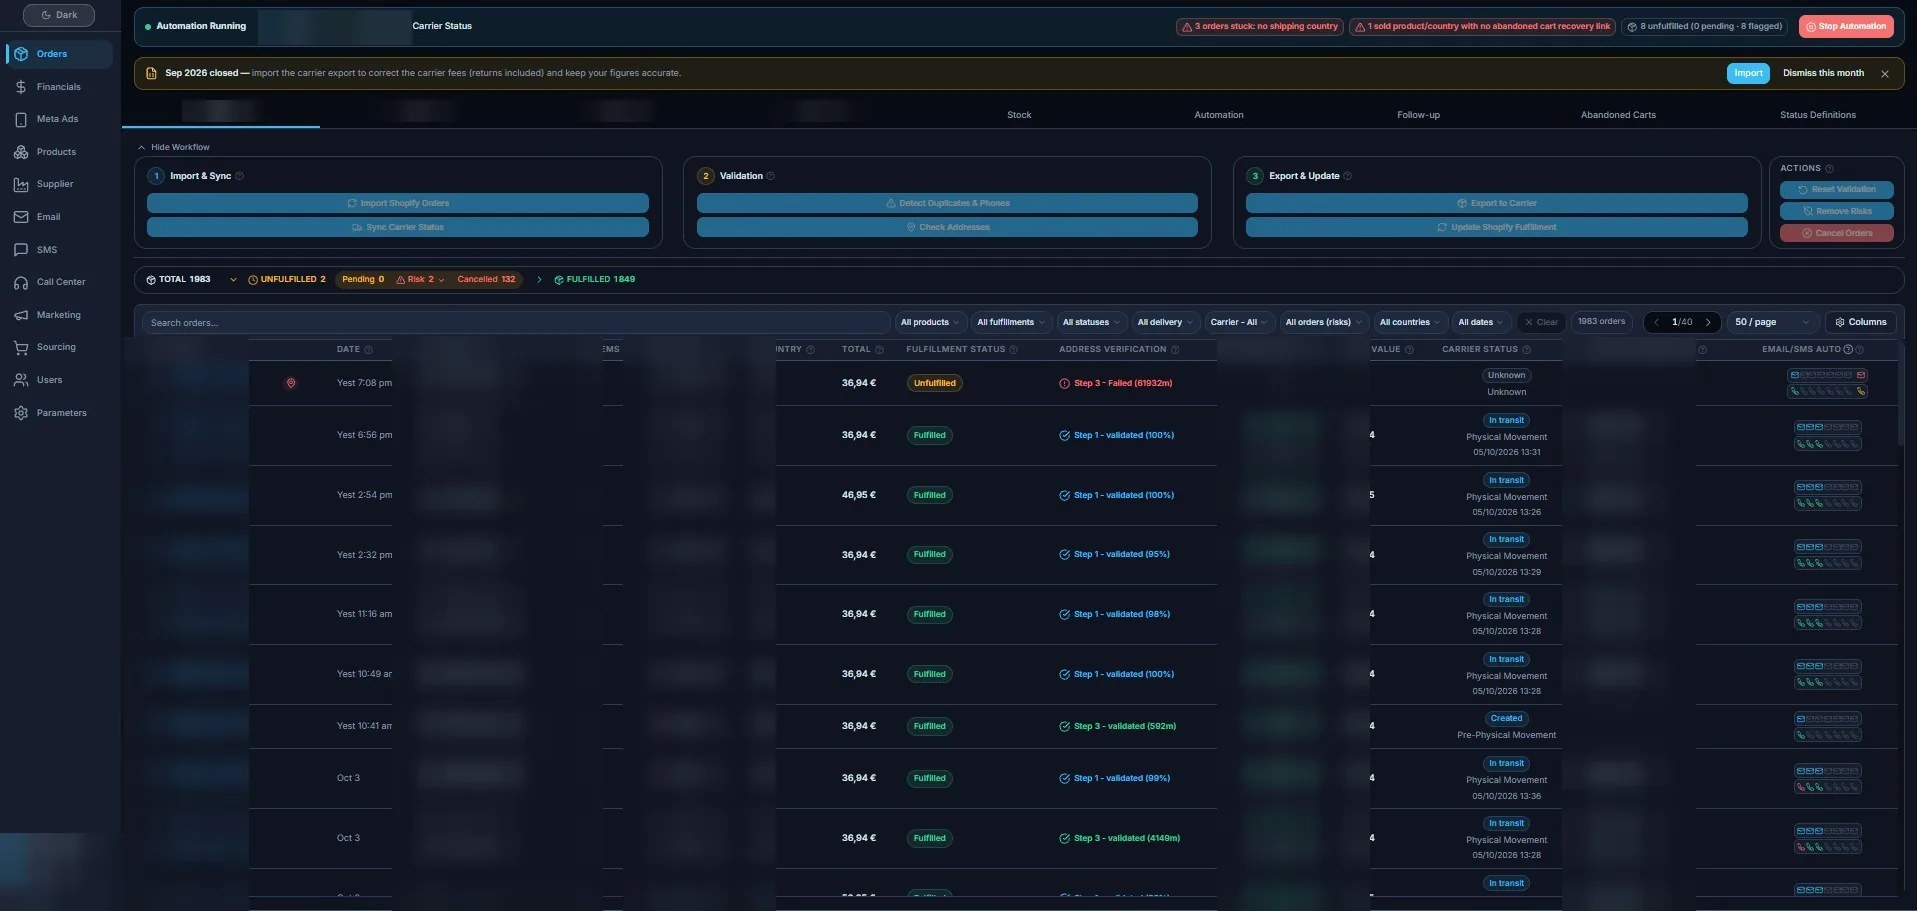Screen dimensions: 1917x911
Task: Open the All products filter dropdown
Action: 930,322
